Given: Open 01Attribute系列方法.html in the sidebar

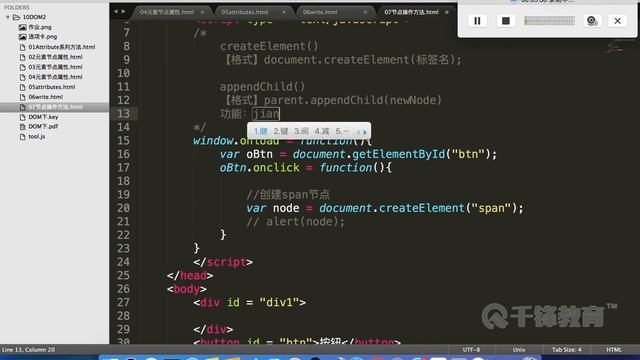Looking at the screenshot, I should [62, 47].
